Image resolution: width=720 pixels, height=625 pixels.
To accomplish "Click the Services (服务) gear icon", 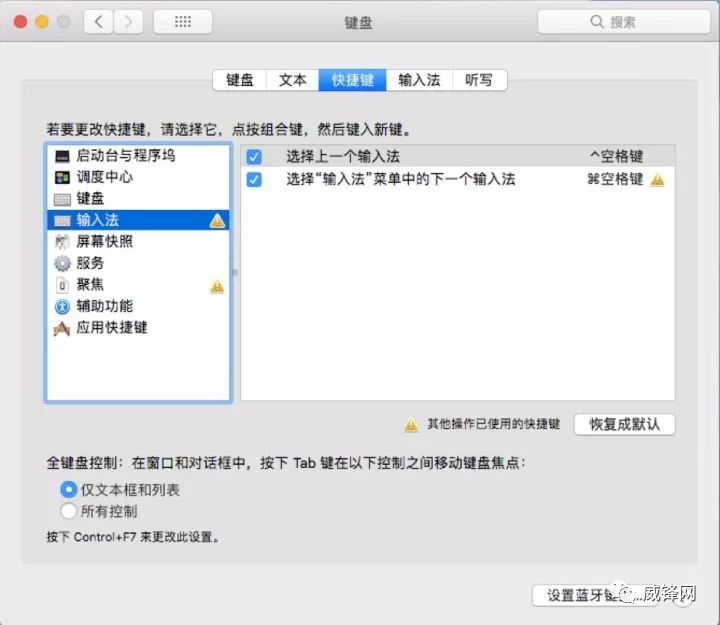I will (x=62, y=263).
